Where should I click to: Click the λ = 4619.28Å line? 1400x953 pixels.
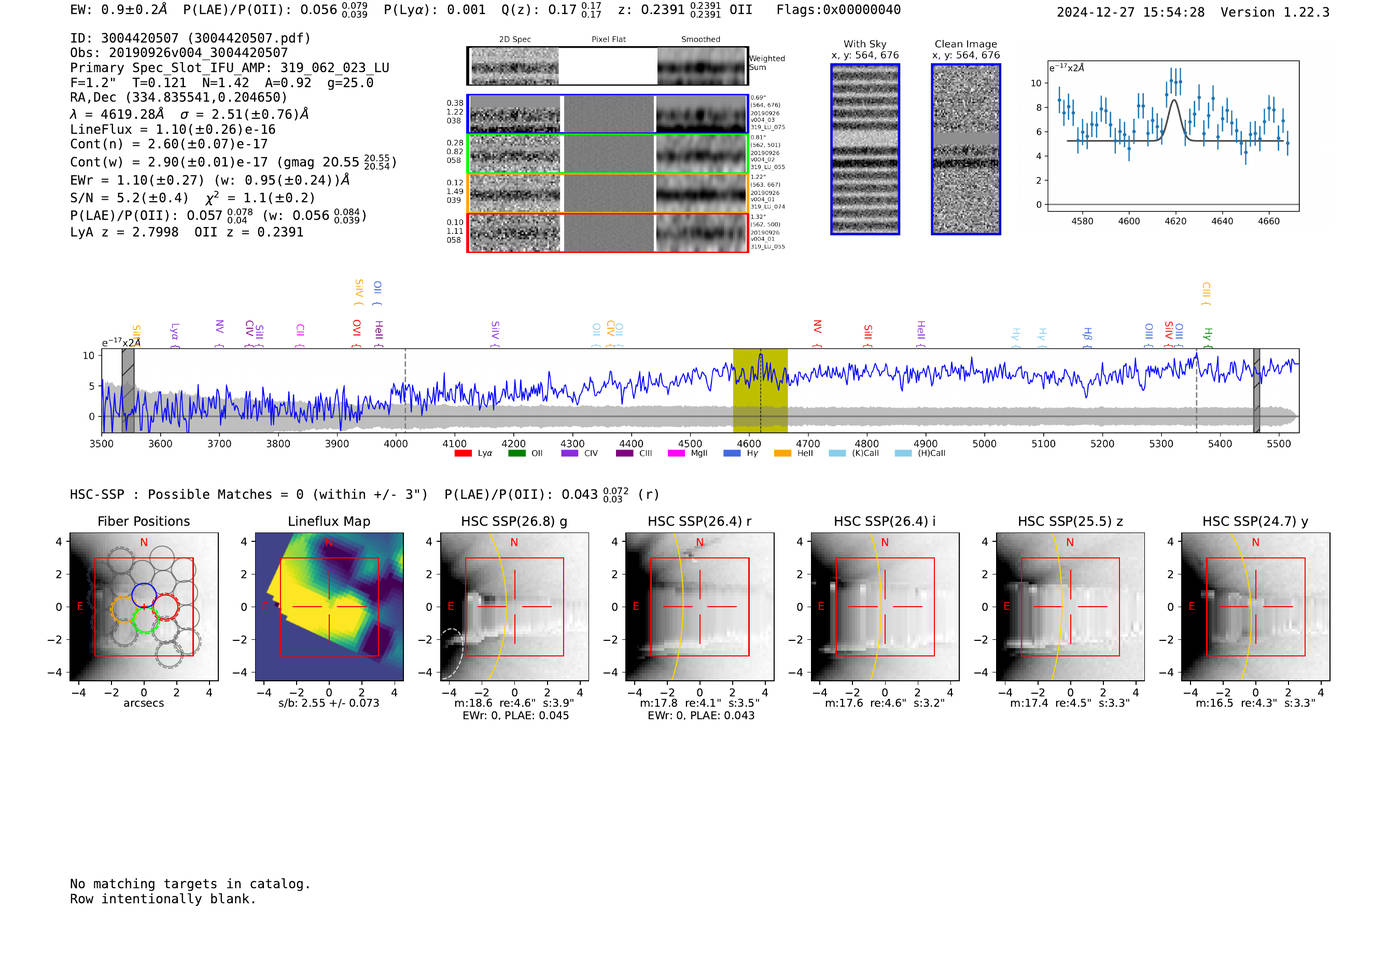click(x=190, y=114)
